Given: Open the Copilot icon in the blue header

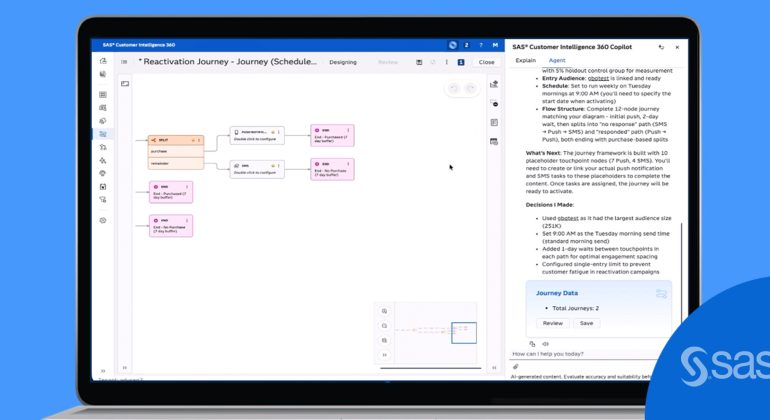Looking at the screenshot, I should pyautogui.click(x=452, y=45).
